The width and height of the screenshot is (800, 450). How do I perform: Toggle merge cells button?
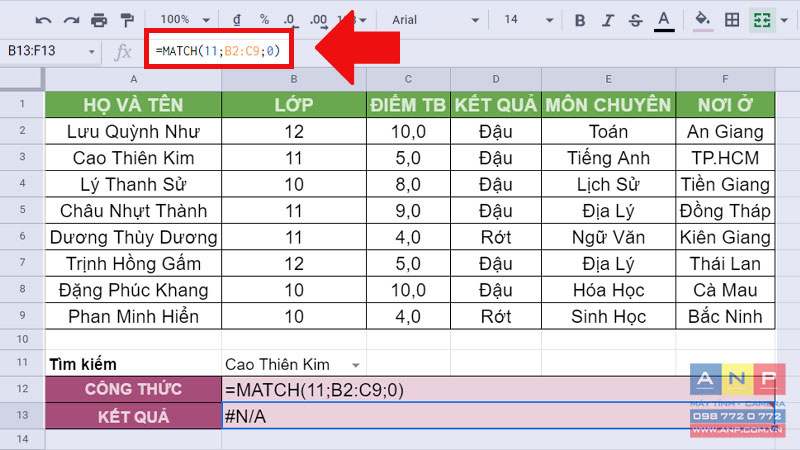coord(762,20)
